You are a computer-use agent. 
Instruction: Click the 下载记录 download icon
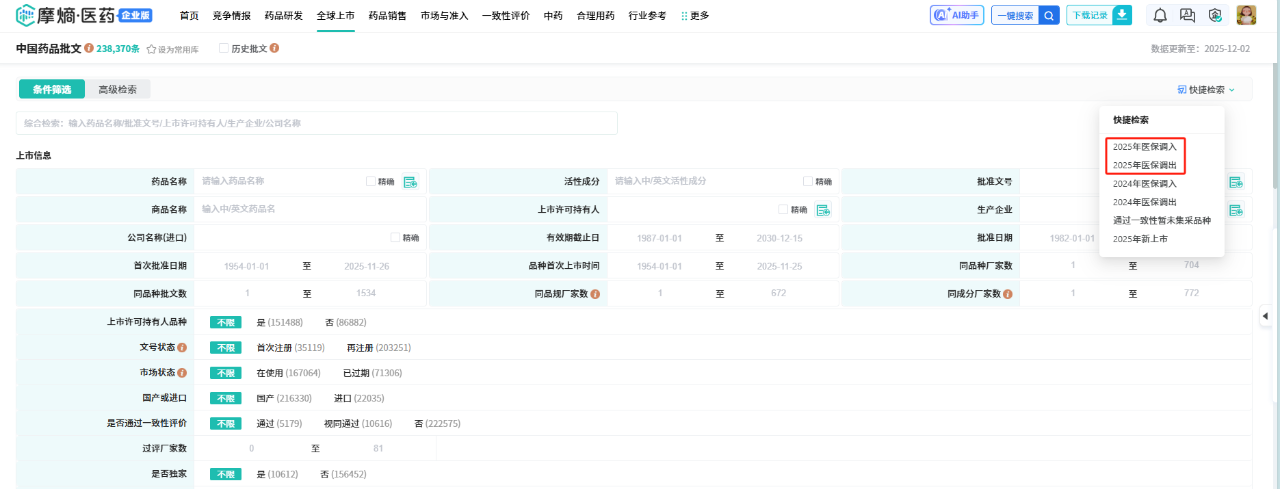coord(1122,15)
